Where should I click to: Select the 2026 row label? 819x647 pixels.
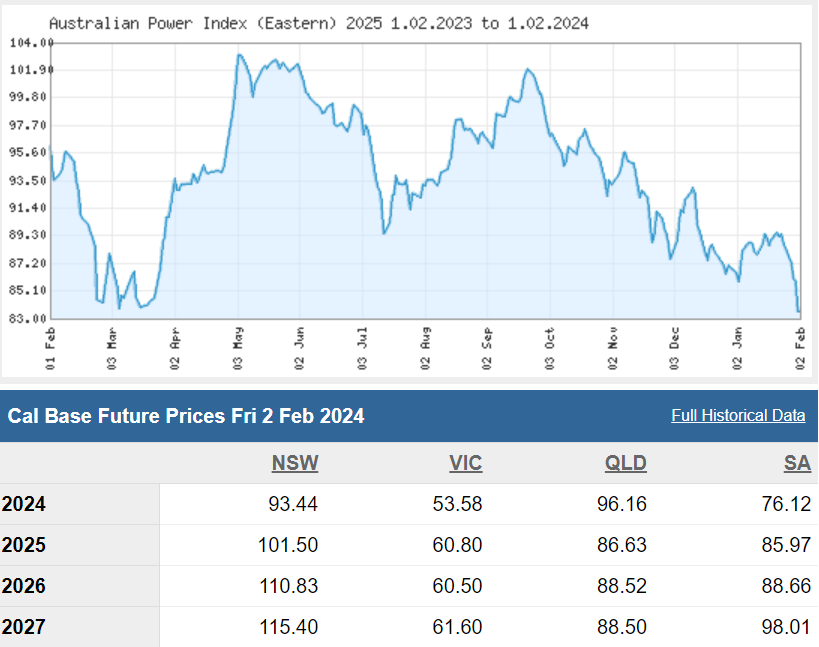[24, 586]
